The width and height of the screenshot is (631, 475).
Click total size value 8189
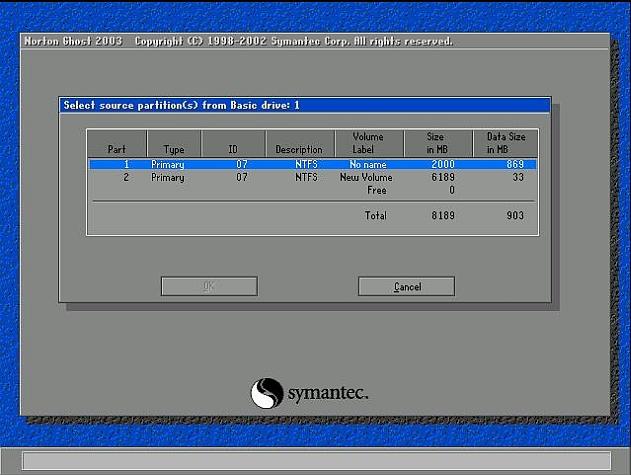pos(443,215)
